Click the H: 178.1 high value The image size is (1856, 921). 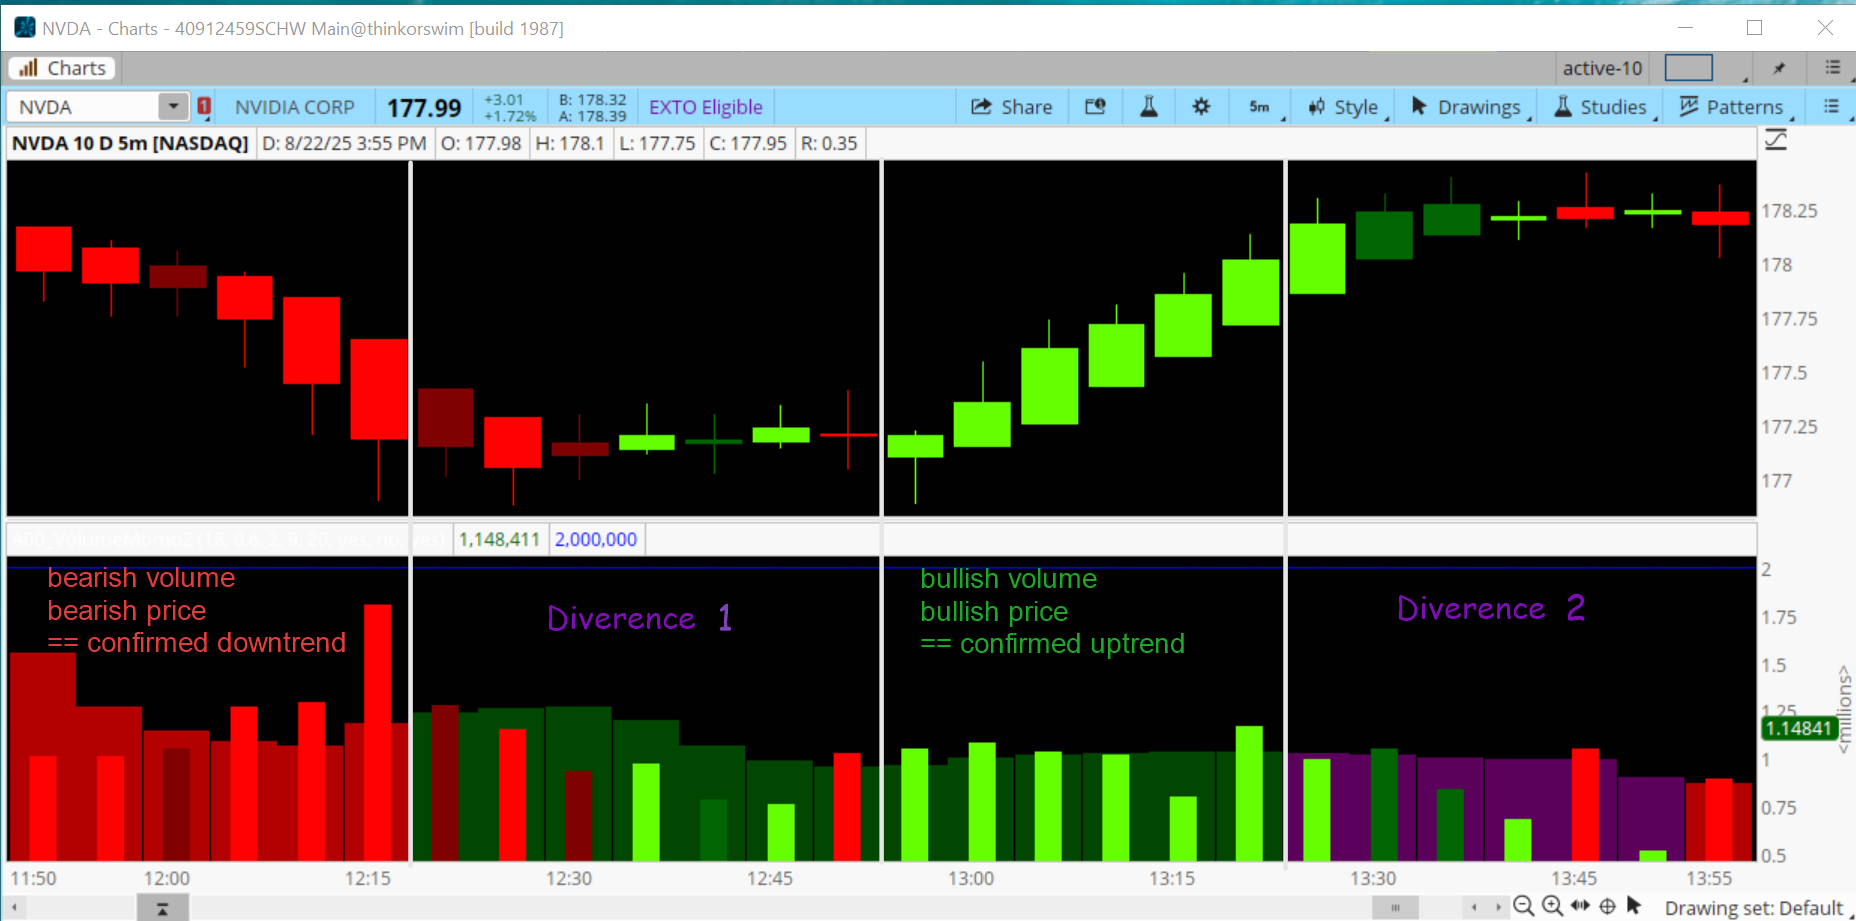tap(569, 143)
